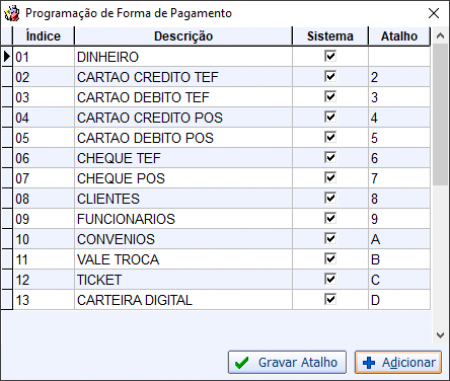Click the Atalho column header

click(399, 36)
